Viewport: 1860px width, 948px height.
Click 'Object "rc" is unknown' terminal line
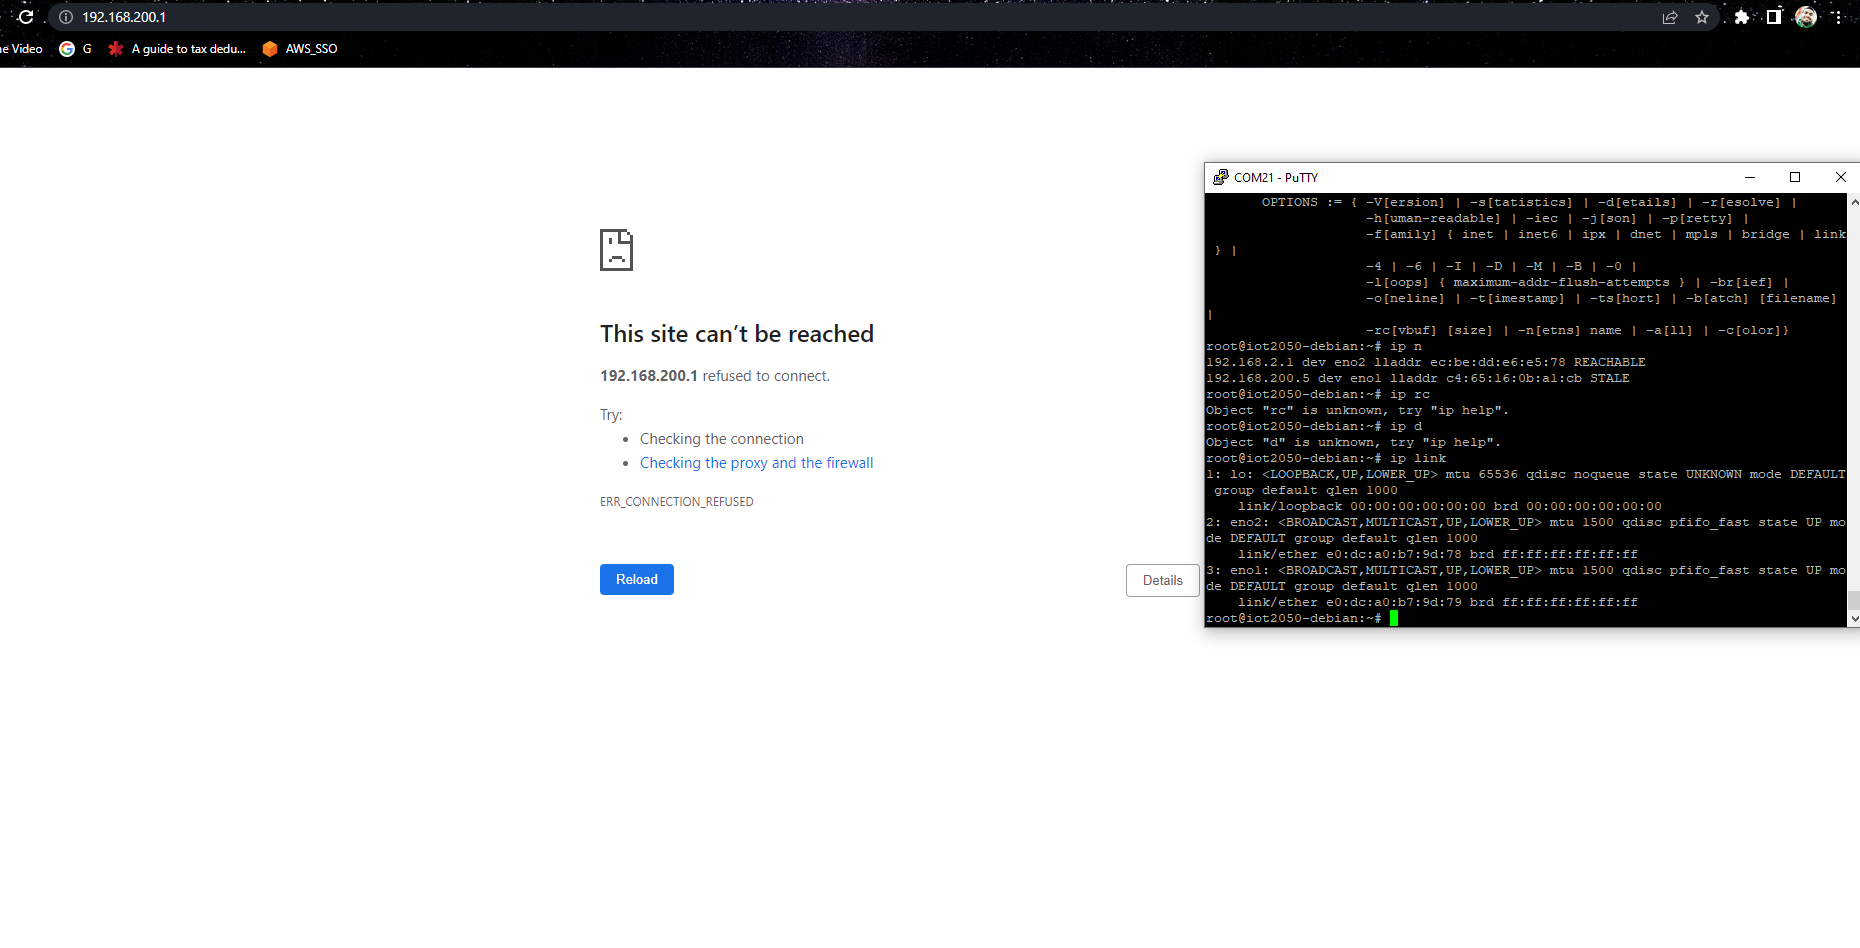coord(1358,410)
